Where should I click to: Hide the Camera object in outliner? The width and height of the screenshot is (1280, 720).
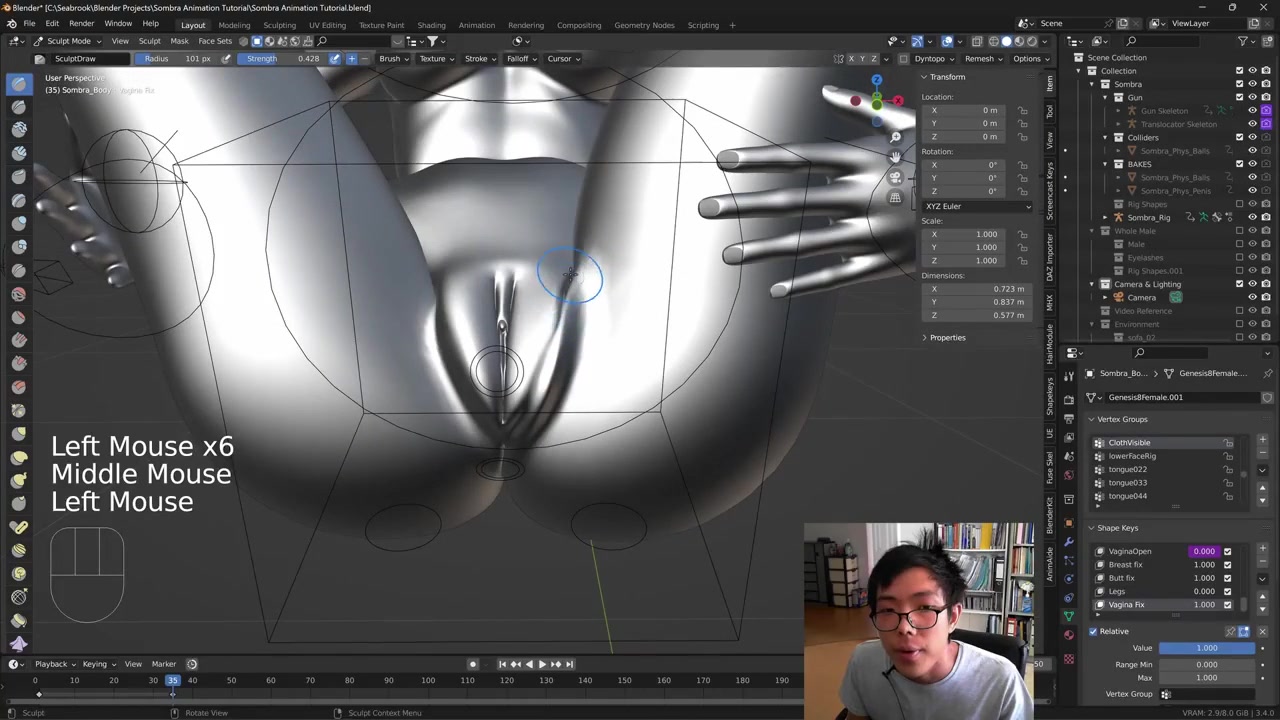1252,298
